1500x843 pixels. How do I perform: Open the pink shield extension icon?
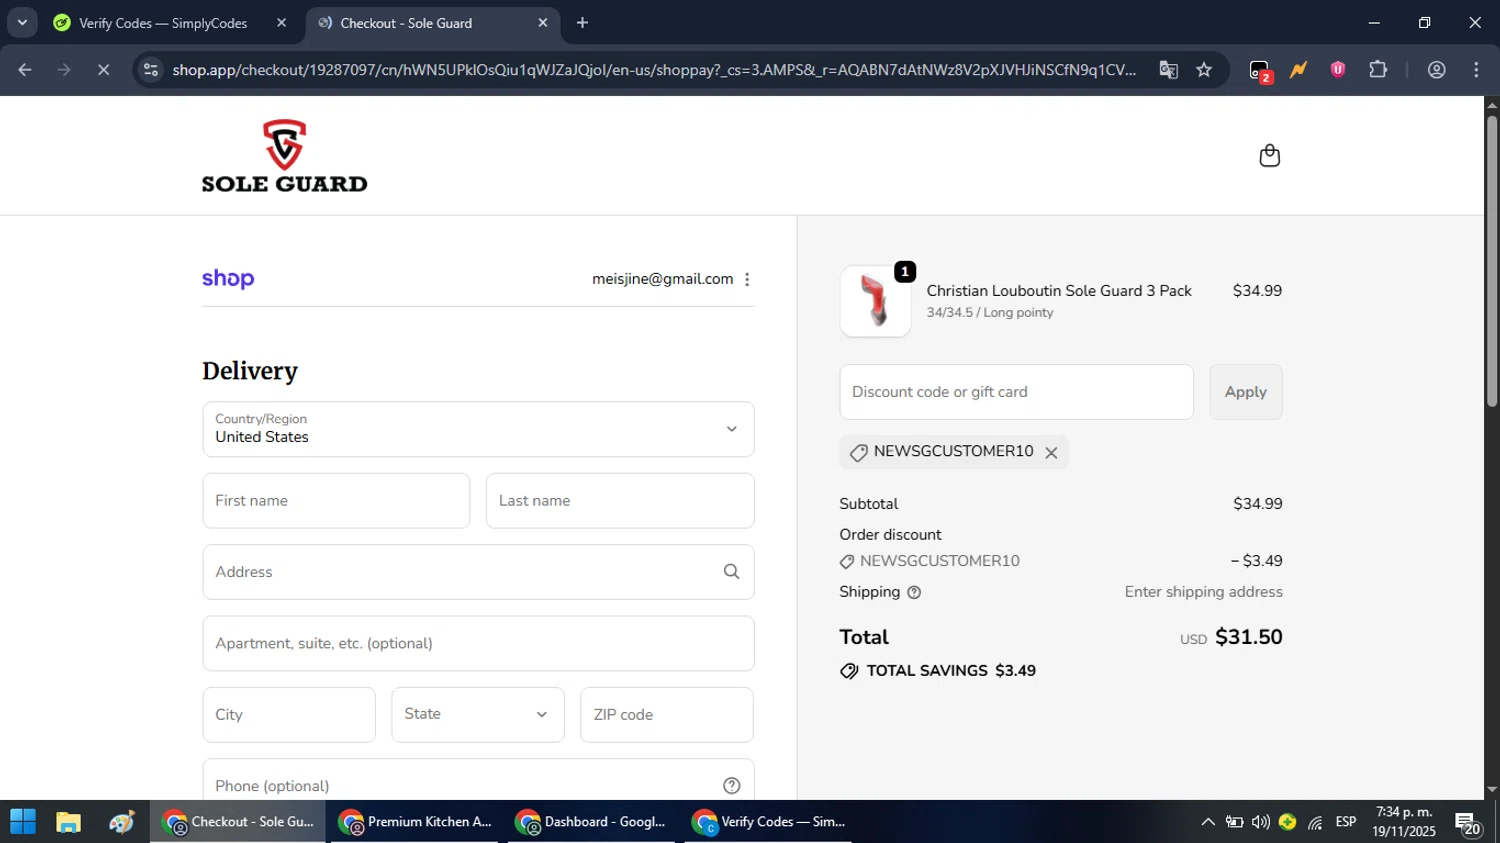pyautogui.click(x=1338, y=69)
